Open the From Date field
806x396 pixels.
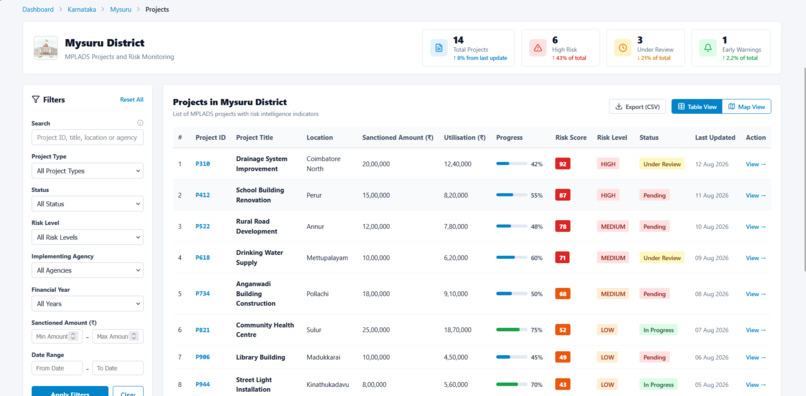pos(57,368)
